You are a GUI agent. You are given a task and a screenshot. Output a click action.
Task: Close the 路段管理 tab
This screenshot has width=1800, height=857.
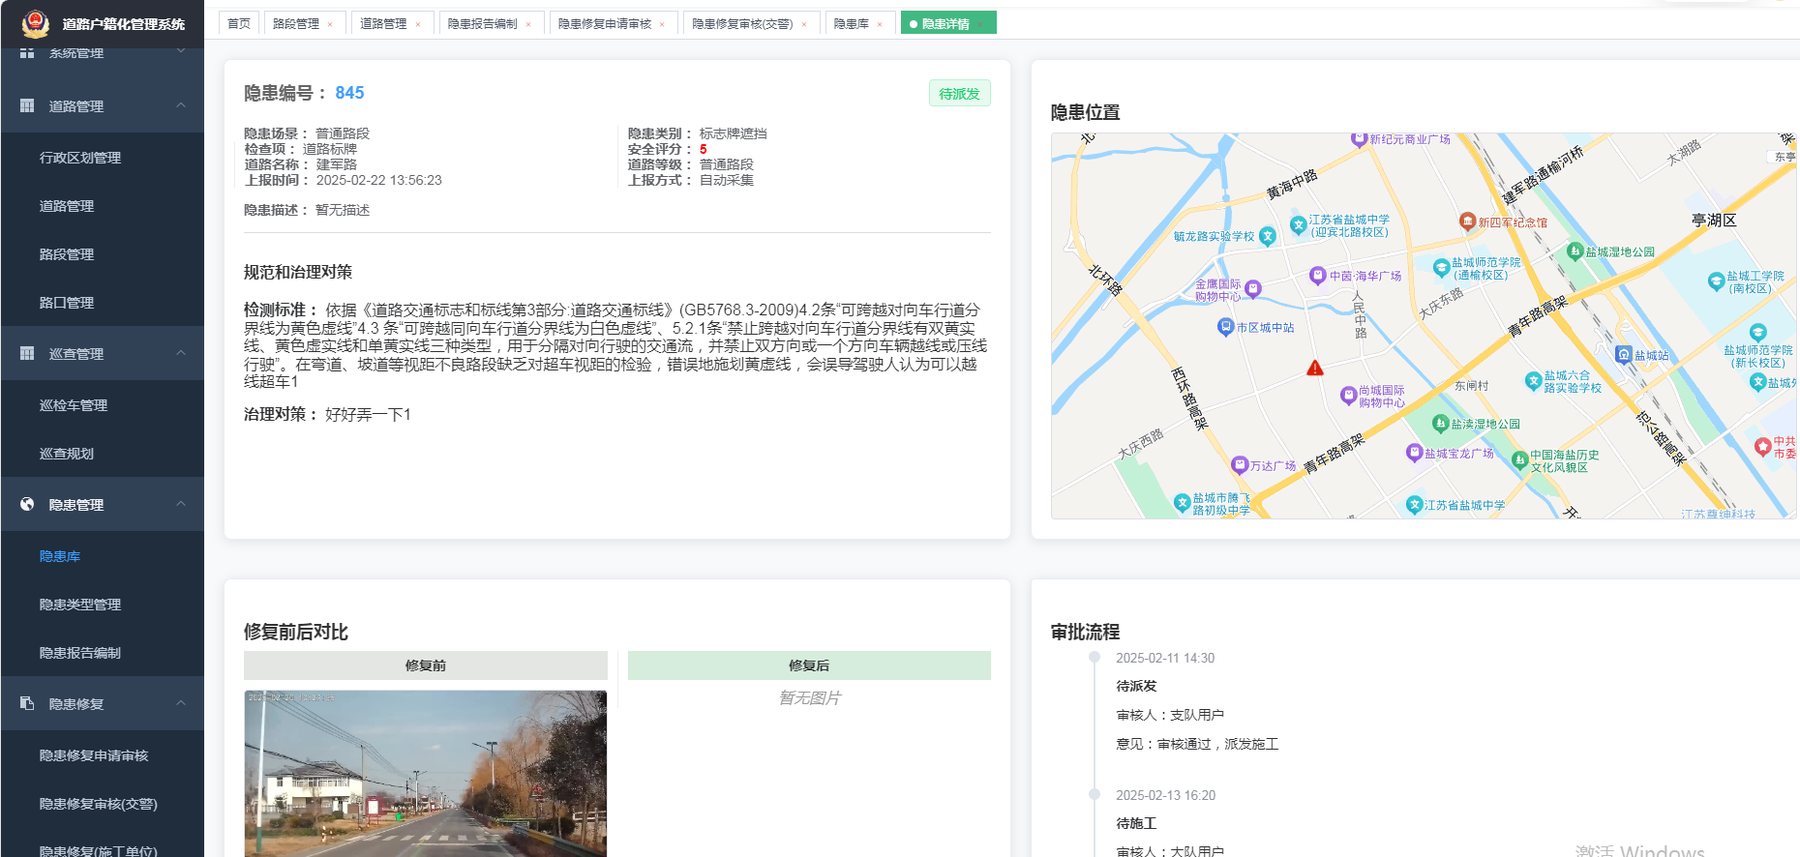[x=330, y=24]
